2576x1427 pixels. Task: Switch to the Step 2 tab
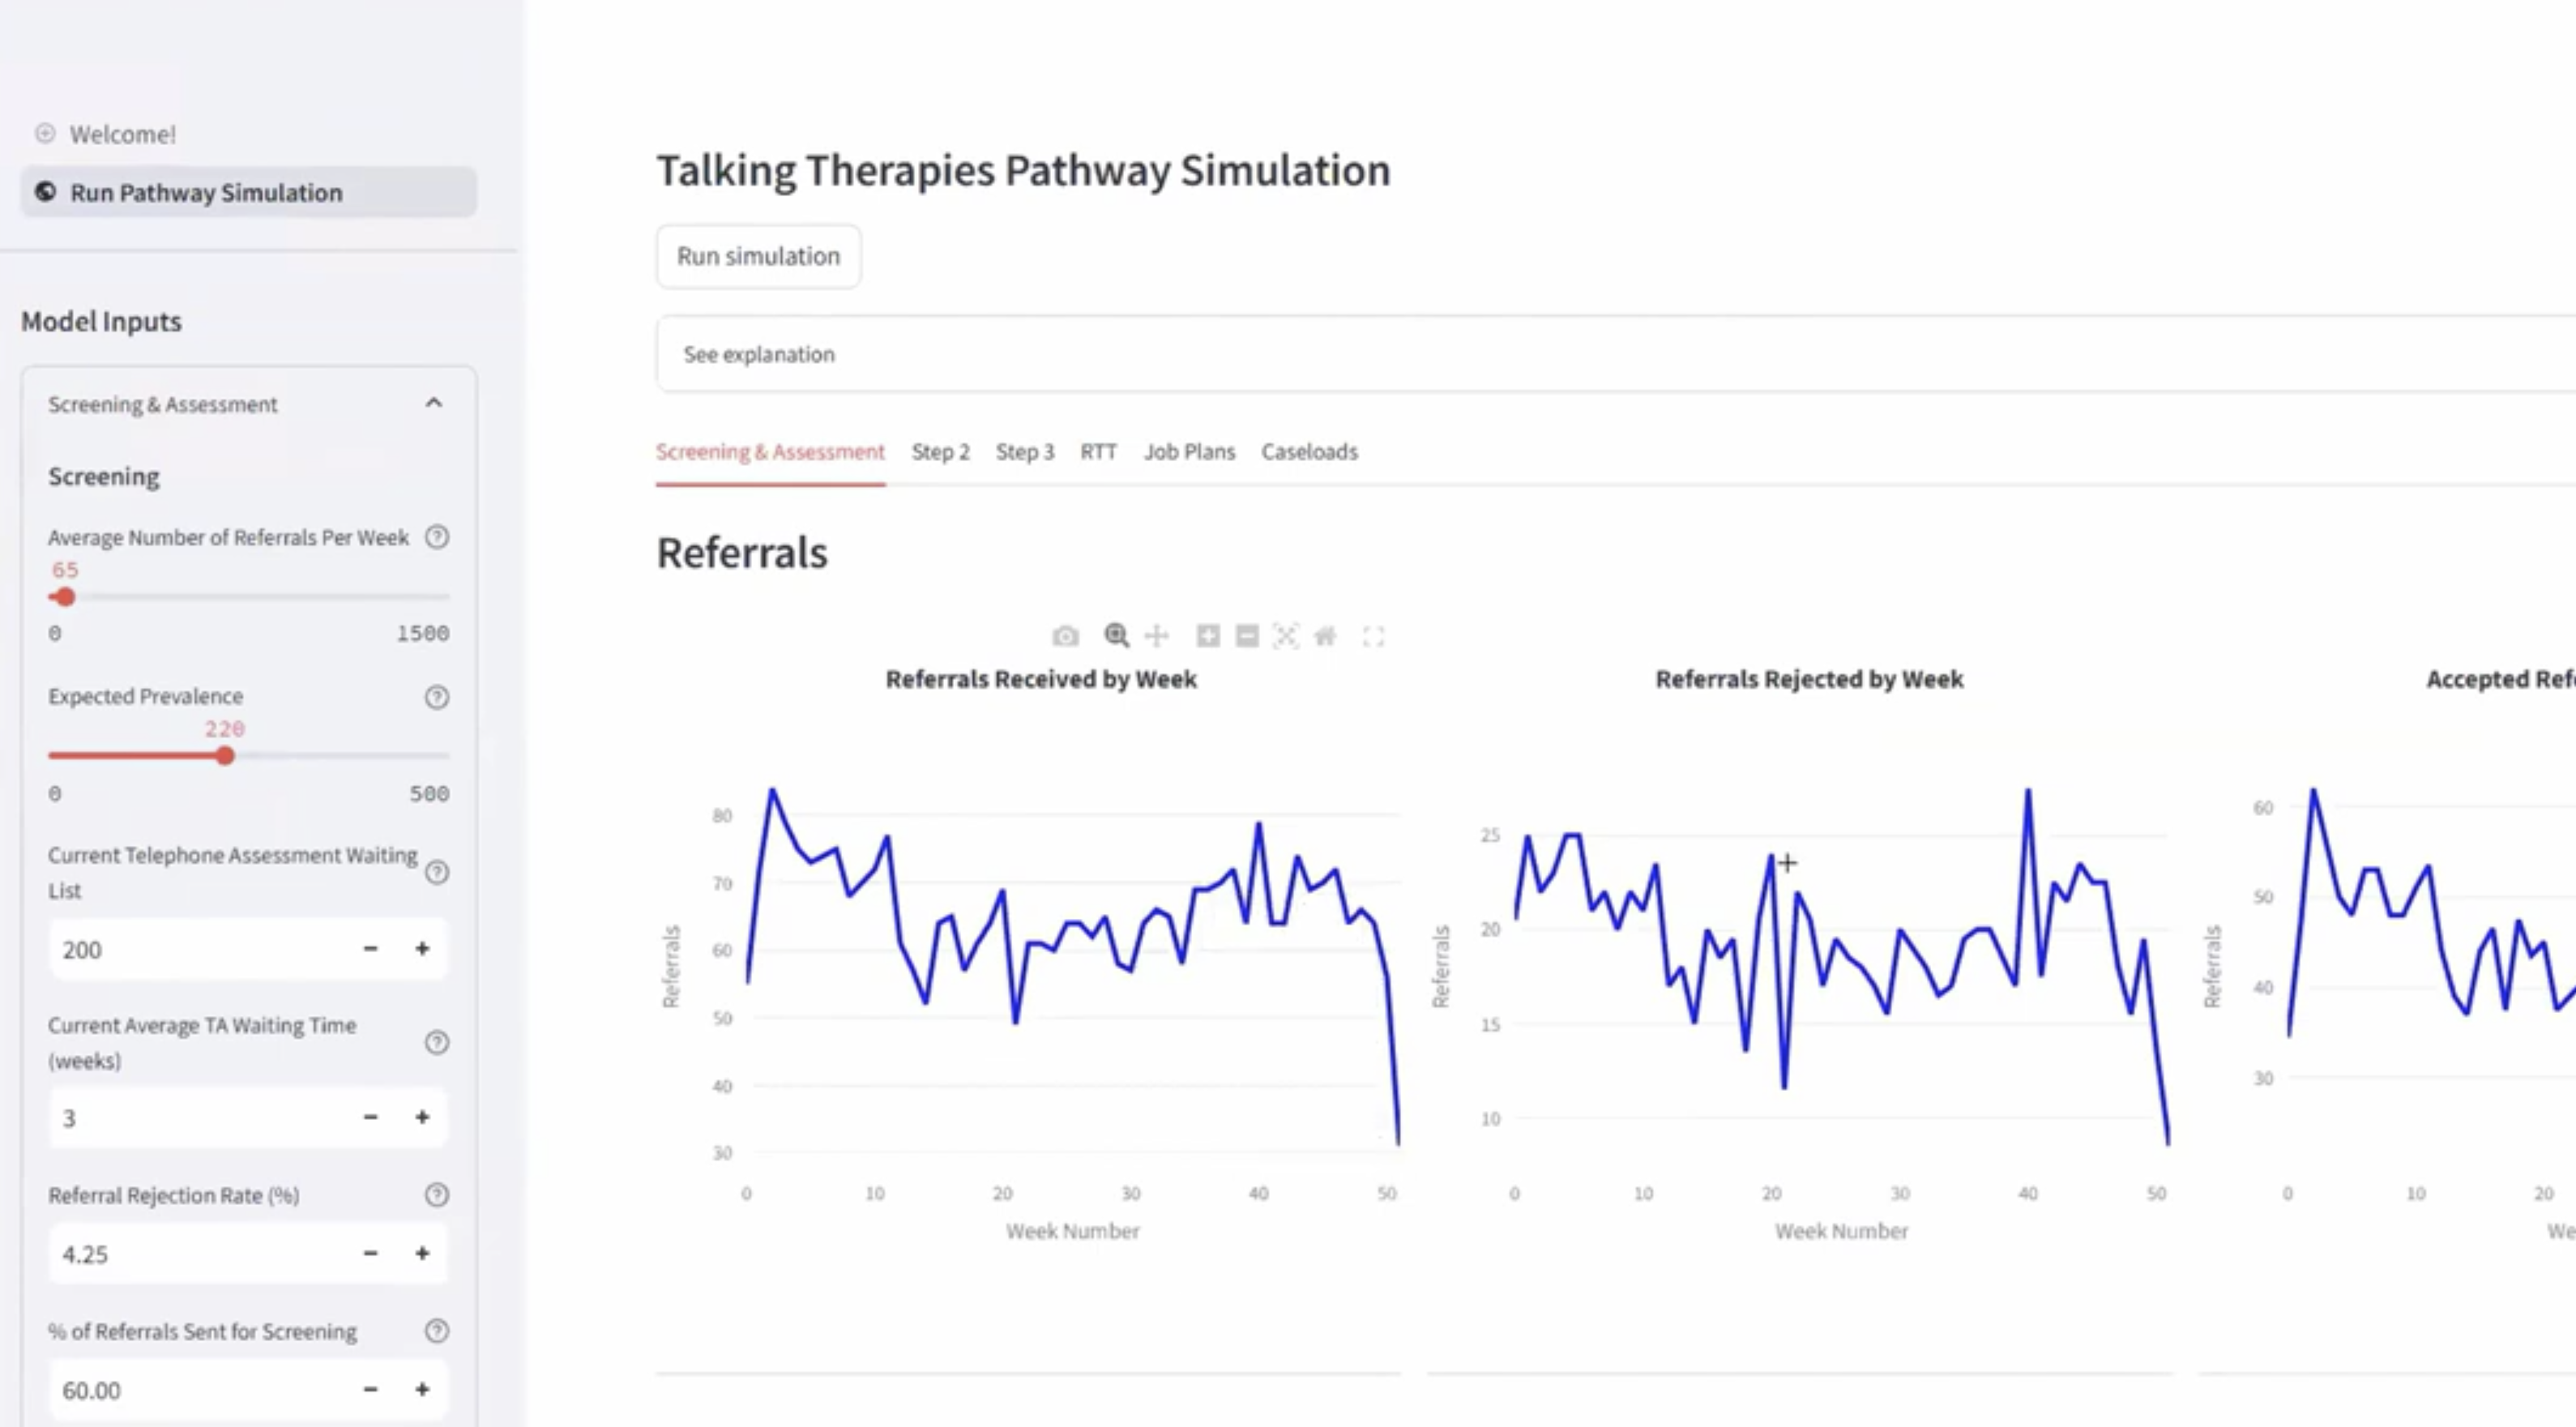pyautogui.click(x=940, y=452)
